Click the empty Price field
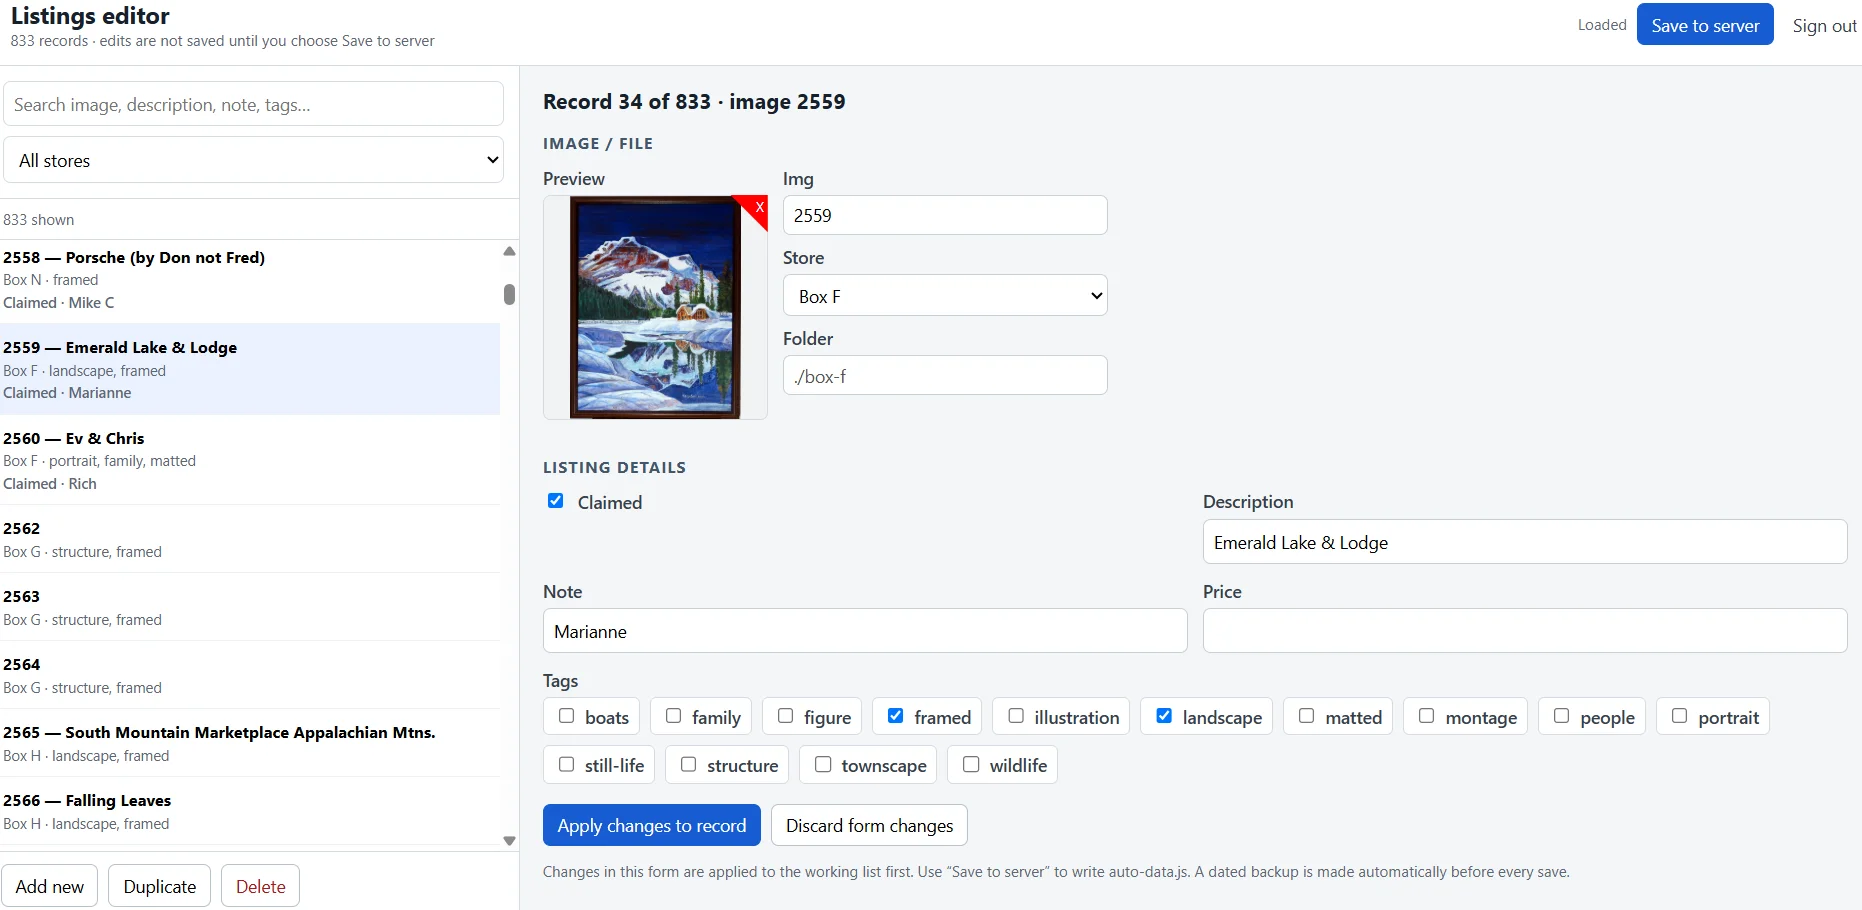Screen dimensions: 1862x910 point(1524,631)
